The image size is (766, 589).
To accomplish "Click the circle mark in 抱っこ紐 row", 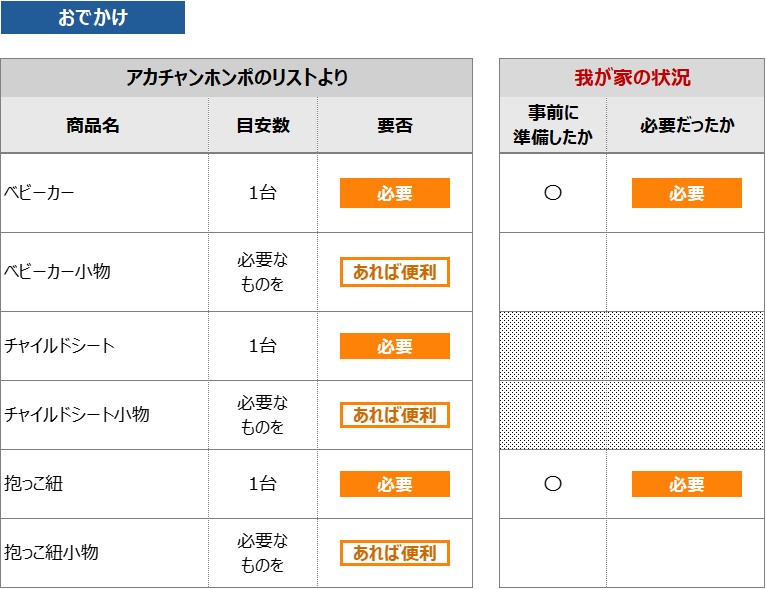I will [x=553, y=484].
